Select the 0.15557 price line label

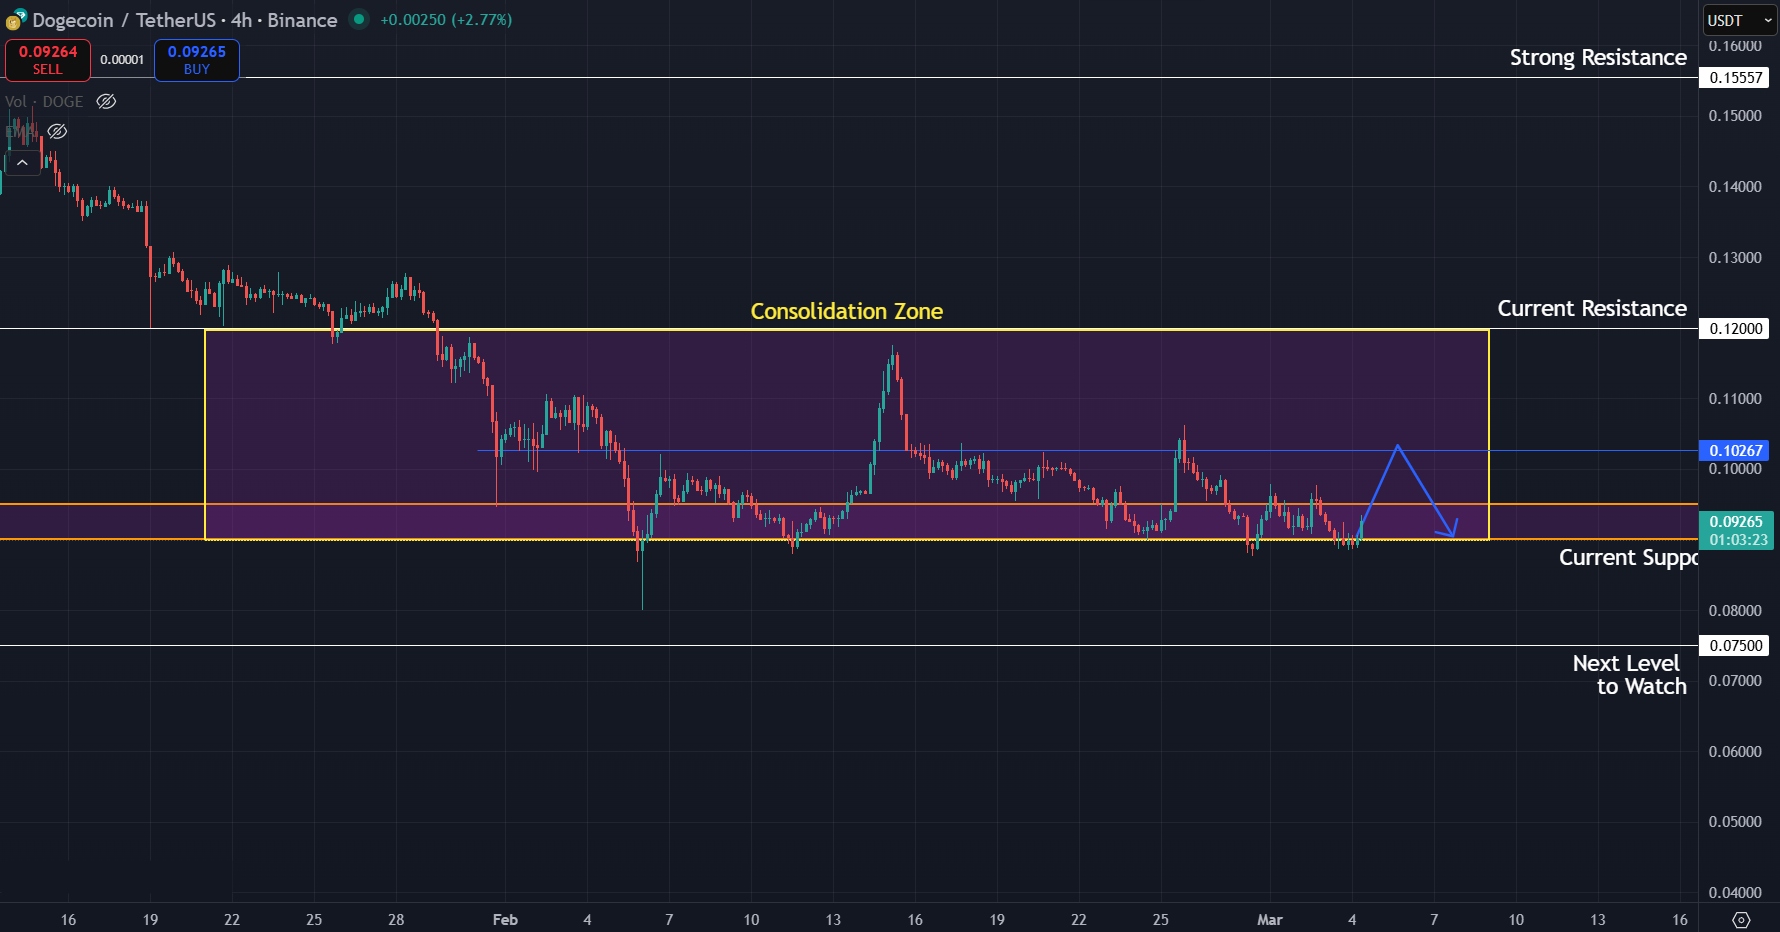1735,77
